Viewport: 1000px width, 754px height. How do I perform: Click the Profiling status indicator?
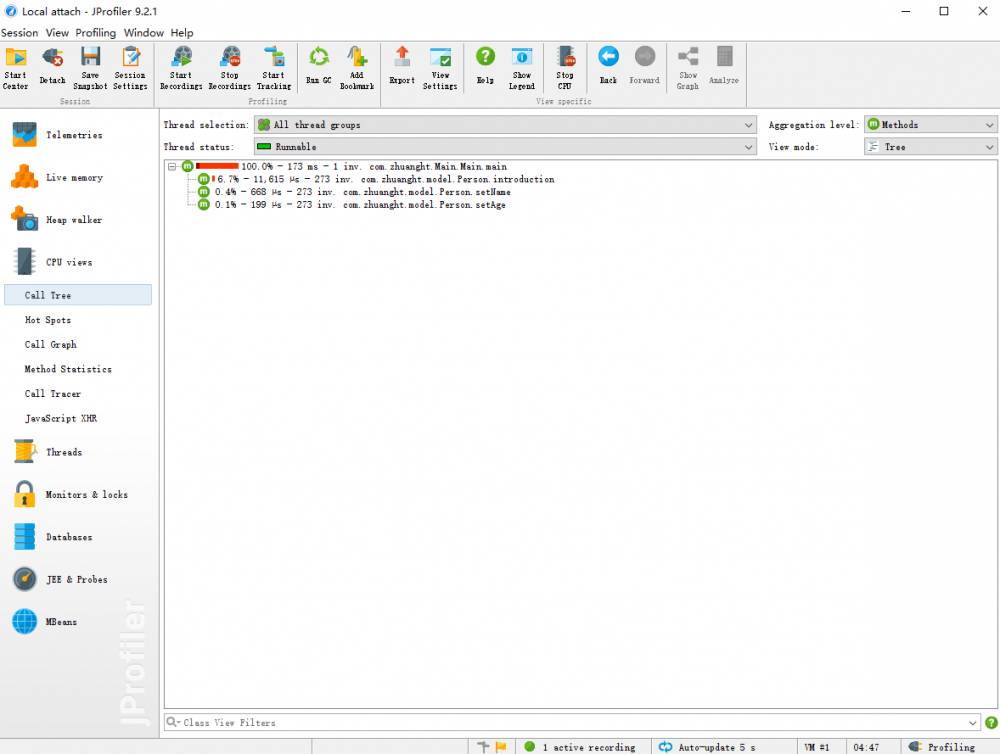942,747
